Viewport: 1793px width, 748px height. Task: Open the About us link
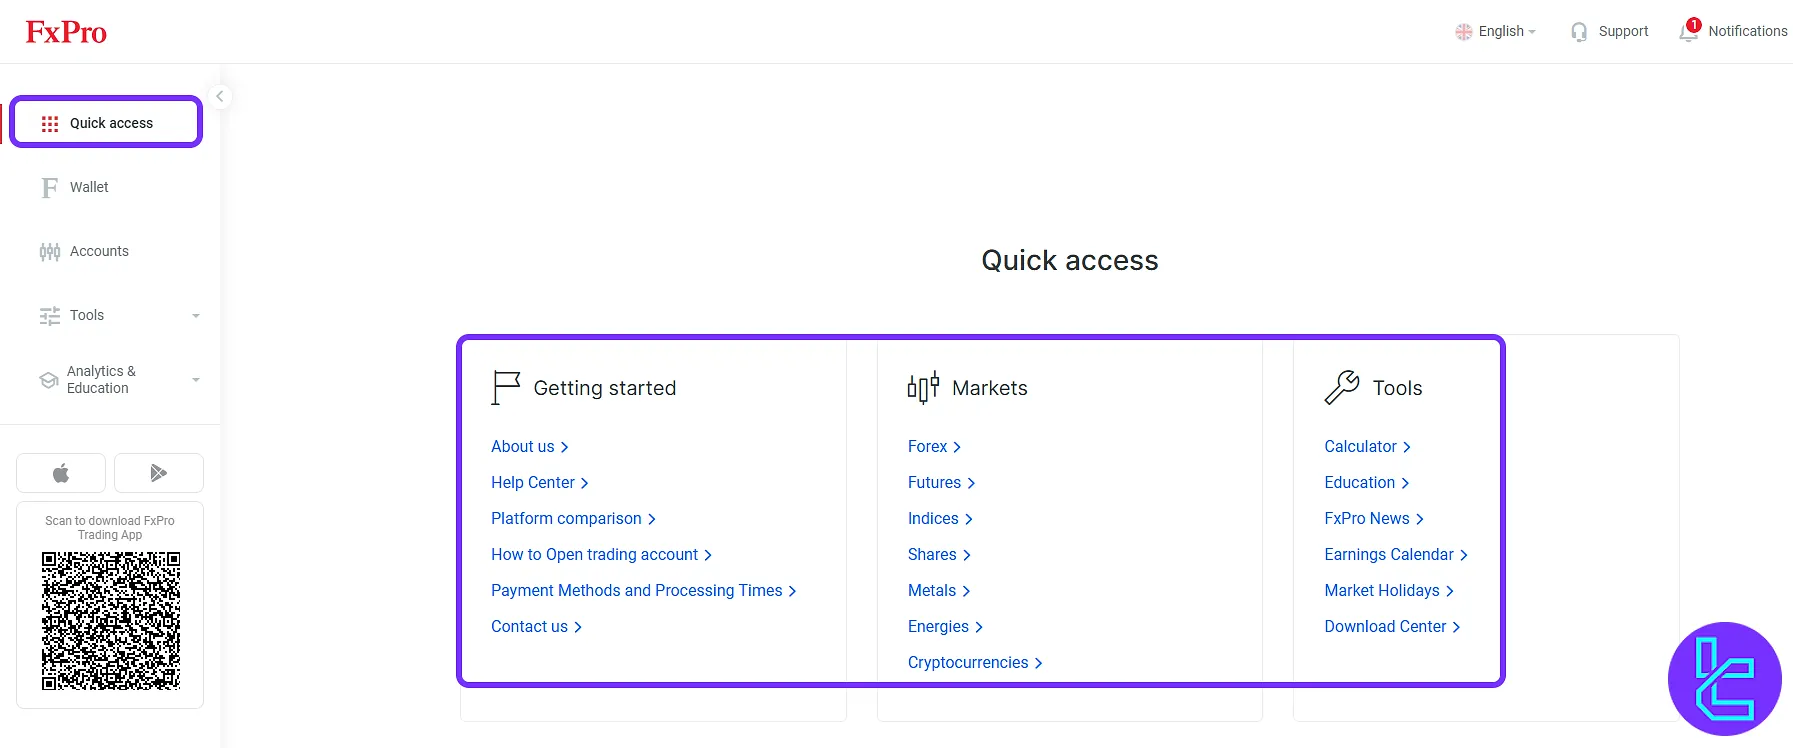point(529,447)
